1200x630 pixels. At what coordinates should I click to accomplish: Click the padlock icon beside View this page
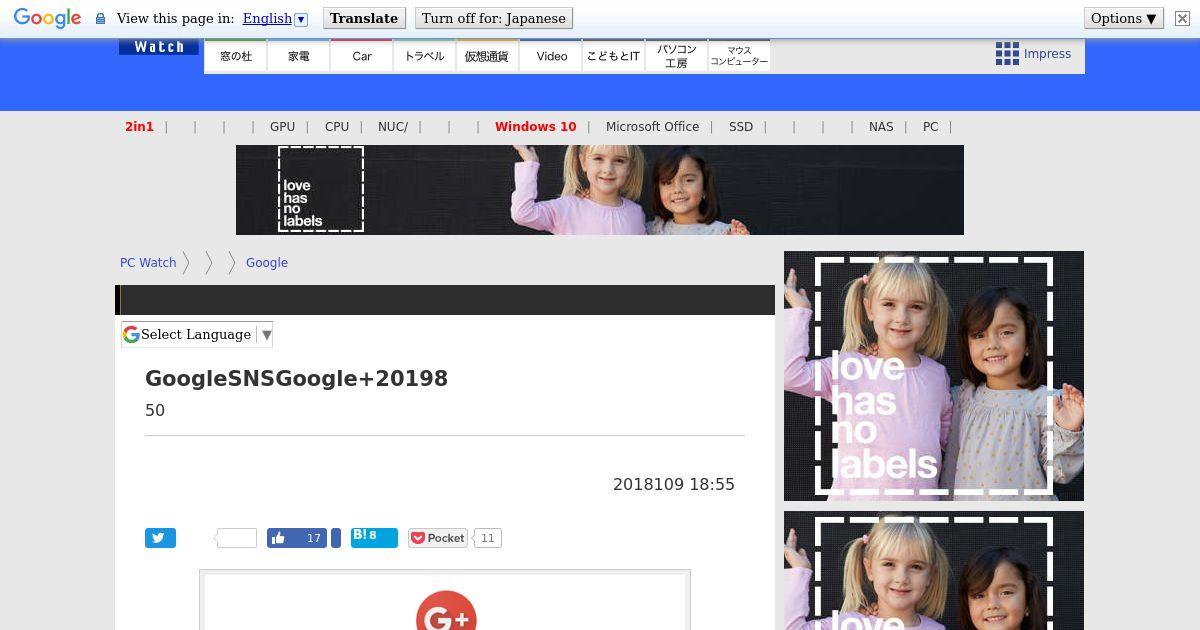[x=100, y=19]
